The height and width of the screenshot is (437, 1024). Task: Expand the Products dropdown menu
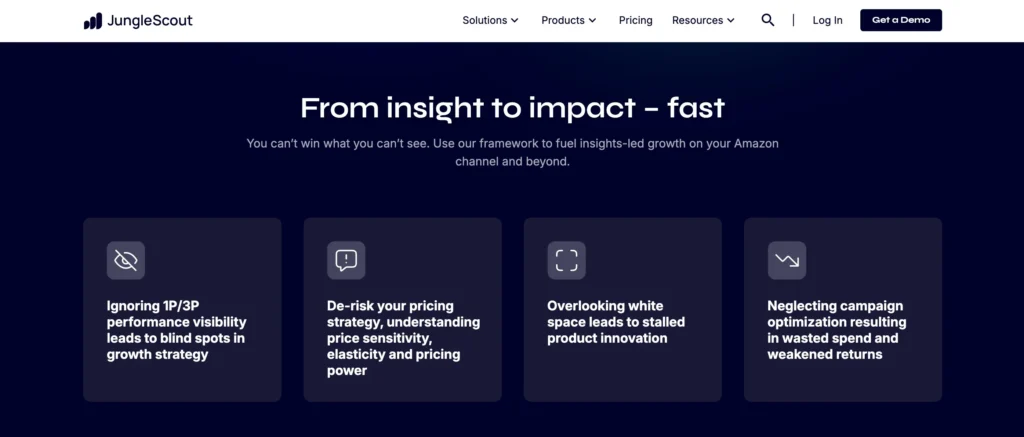point(568,20)
